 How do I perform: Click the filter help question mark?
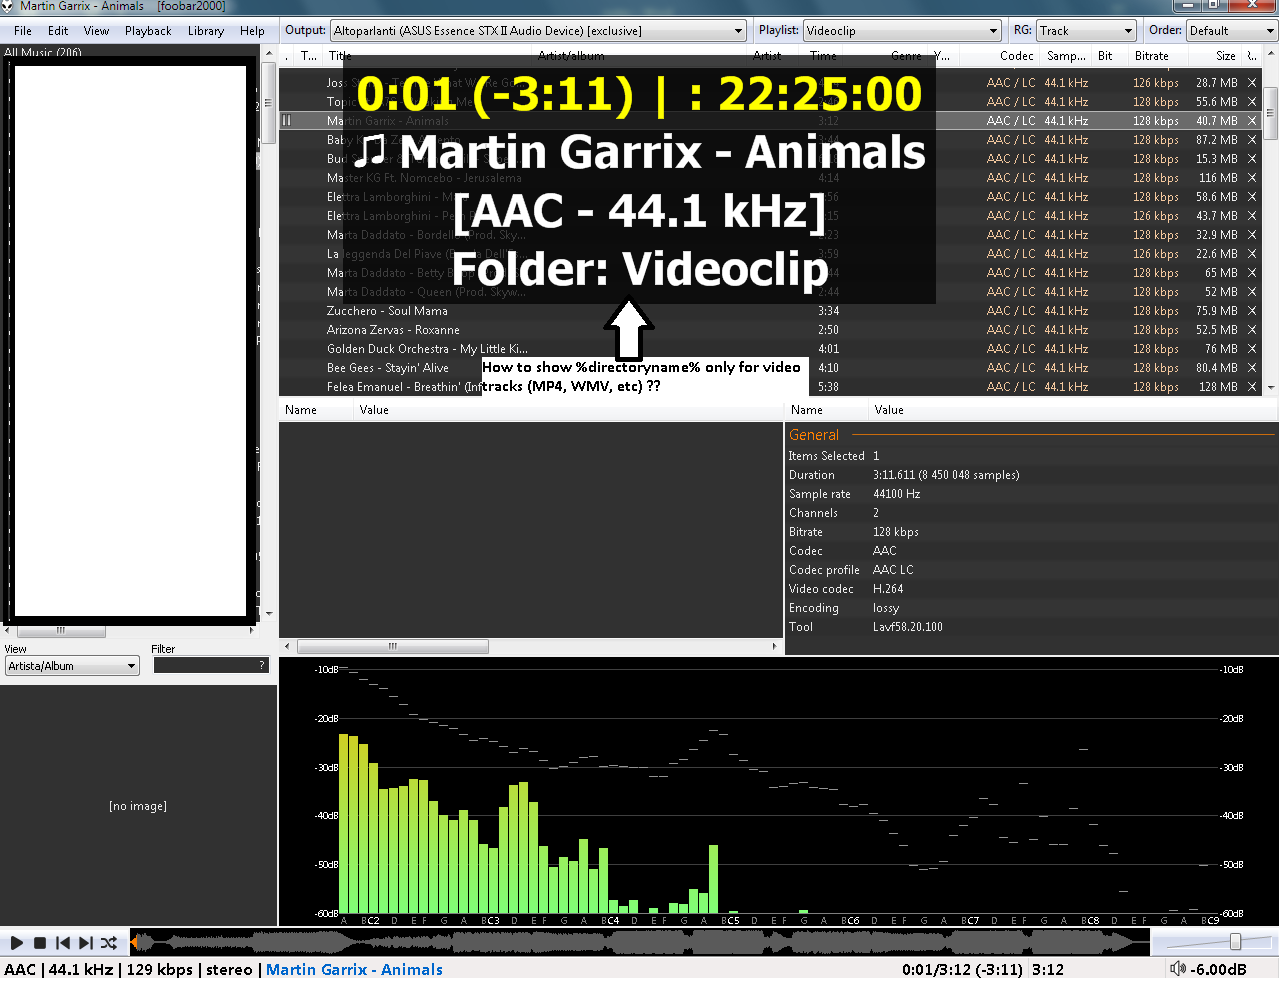pyautogui.click(x=262, y=665)
